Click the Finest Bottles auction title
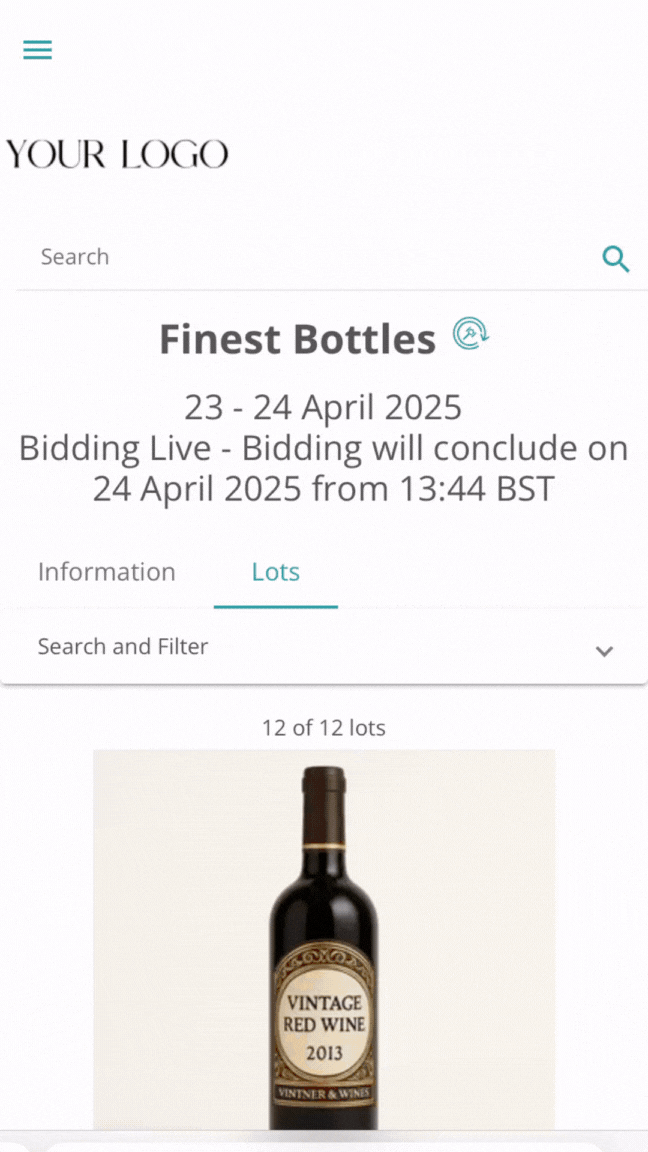Image resolution: width=648 pixels, height=1152 pixels. tap(298, 340)
